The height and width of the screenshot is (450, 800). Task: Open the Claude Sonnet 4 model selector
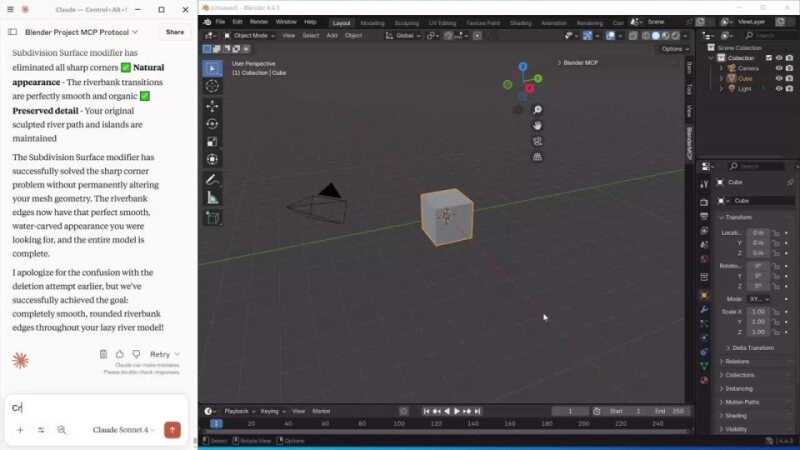click(124, 430)
